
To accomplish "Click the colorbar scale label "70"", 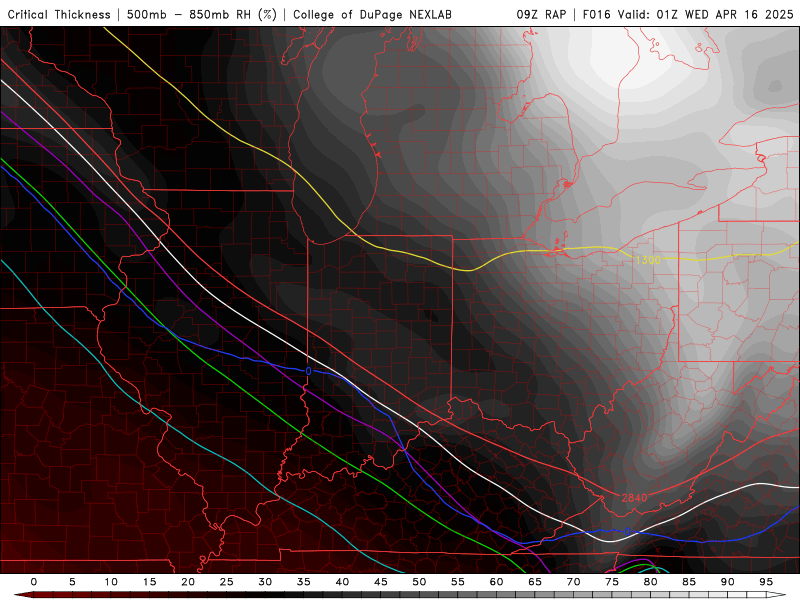I will [573, 582].
